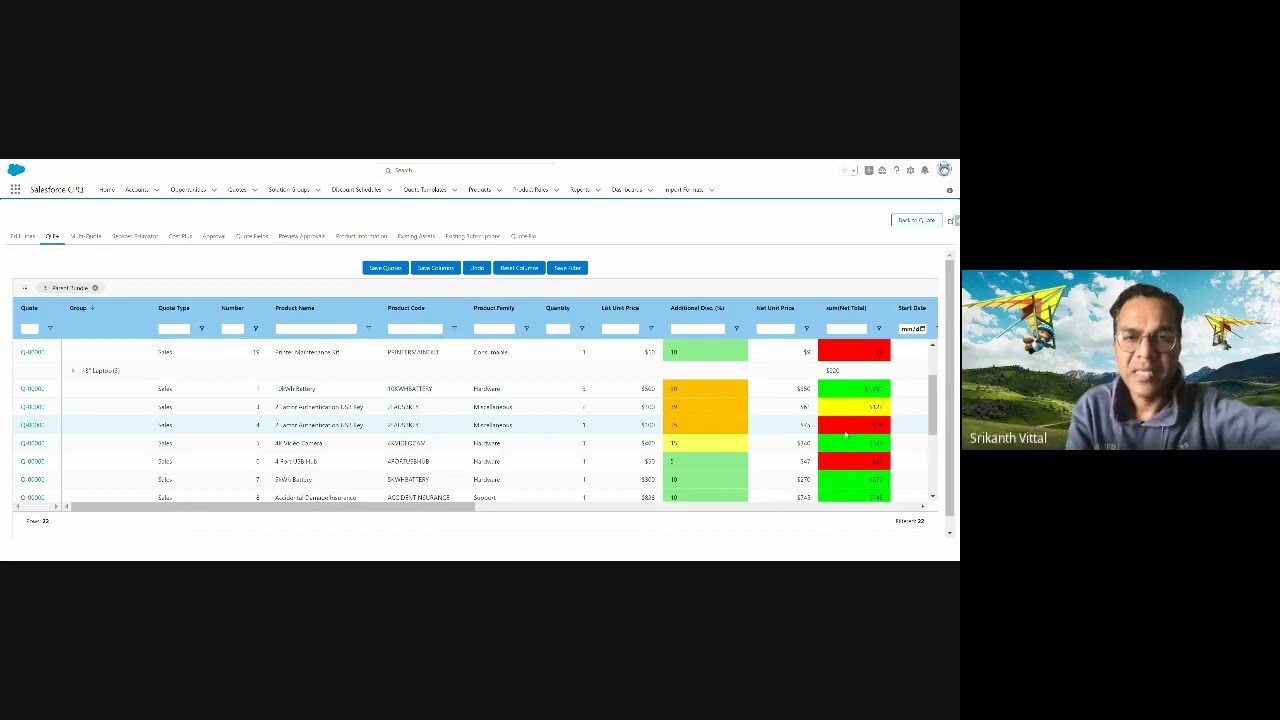This screenshot has width=1280, height=720.
Task: Open the Additional Disc. filter icon
Action: point(736,329)
